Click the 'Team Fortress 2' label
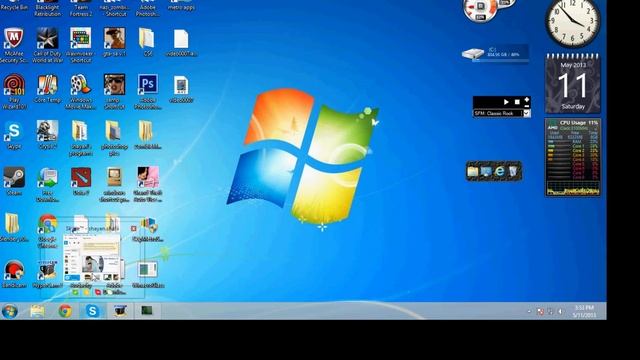 (x=81, y=11)
